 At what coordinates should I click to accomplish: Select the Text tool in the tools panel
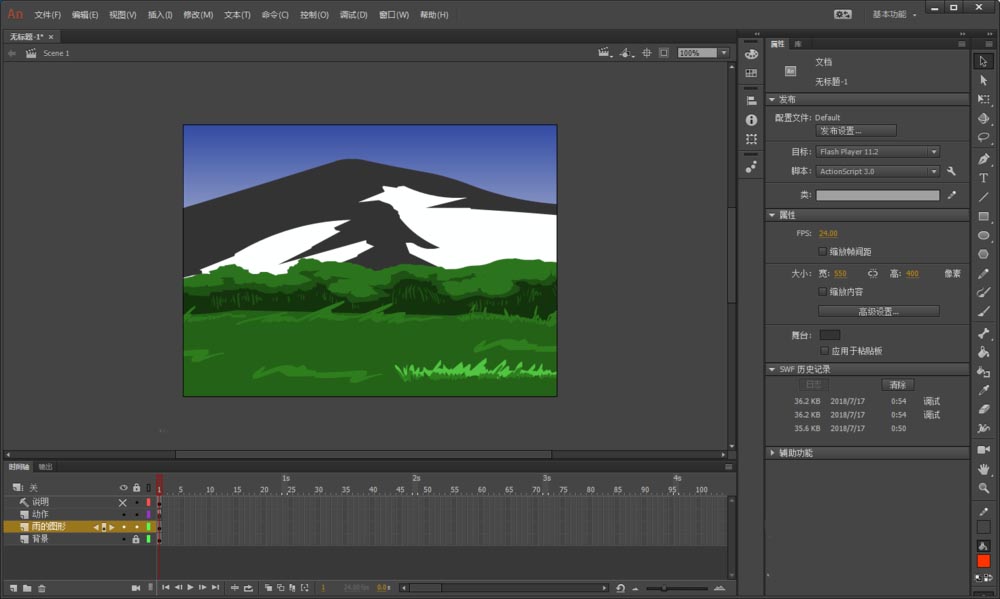coord(983,178)
